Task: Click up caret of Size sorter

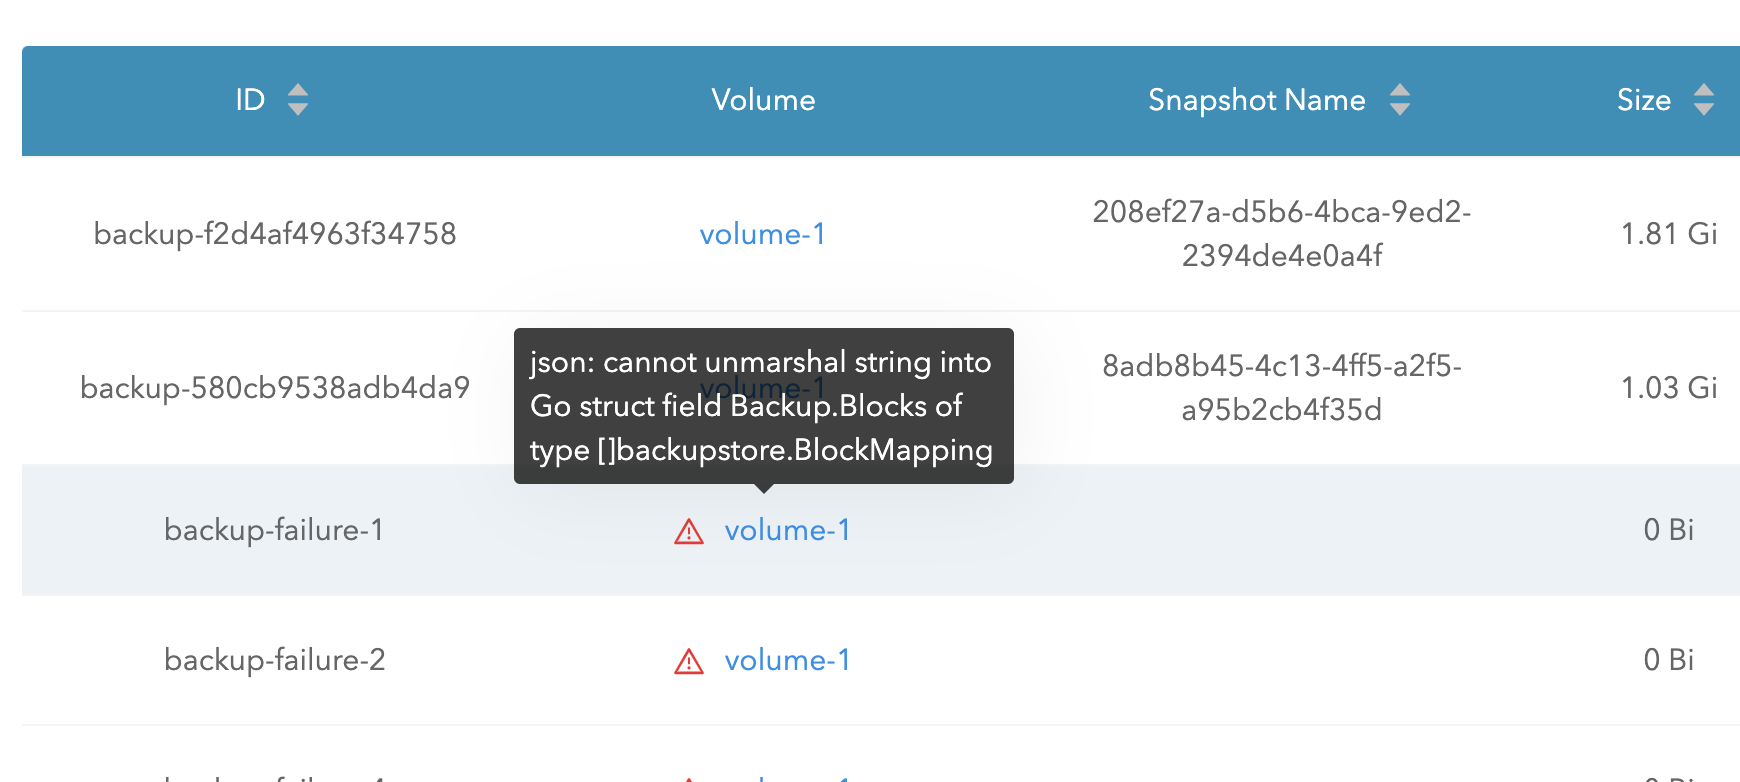Action: click(x=1705, y=91)
